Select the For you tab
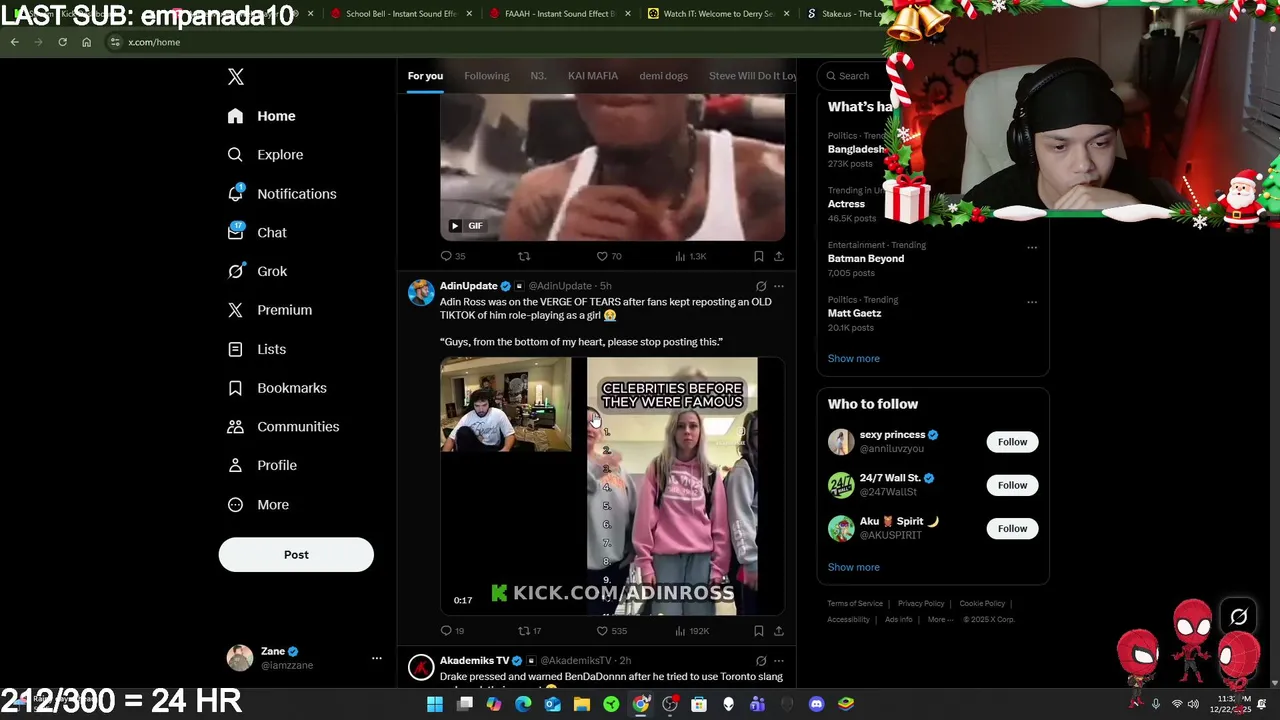The height and width of the screenshot is (720, 1280). point(425,76)
